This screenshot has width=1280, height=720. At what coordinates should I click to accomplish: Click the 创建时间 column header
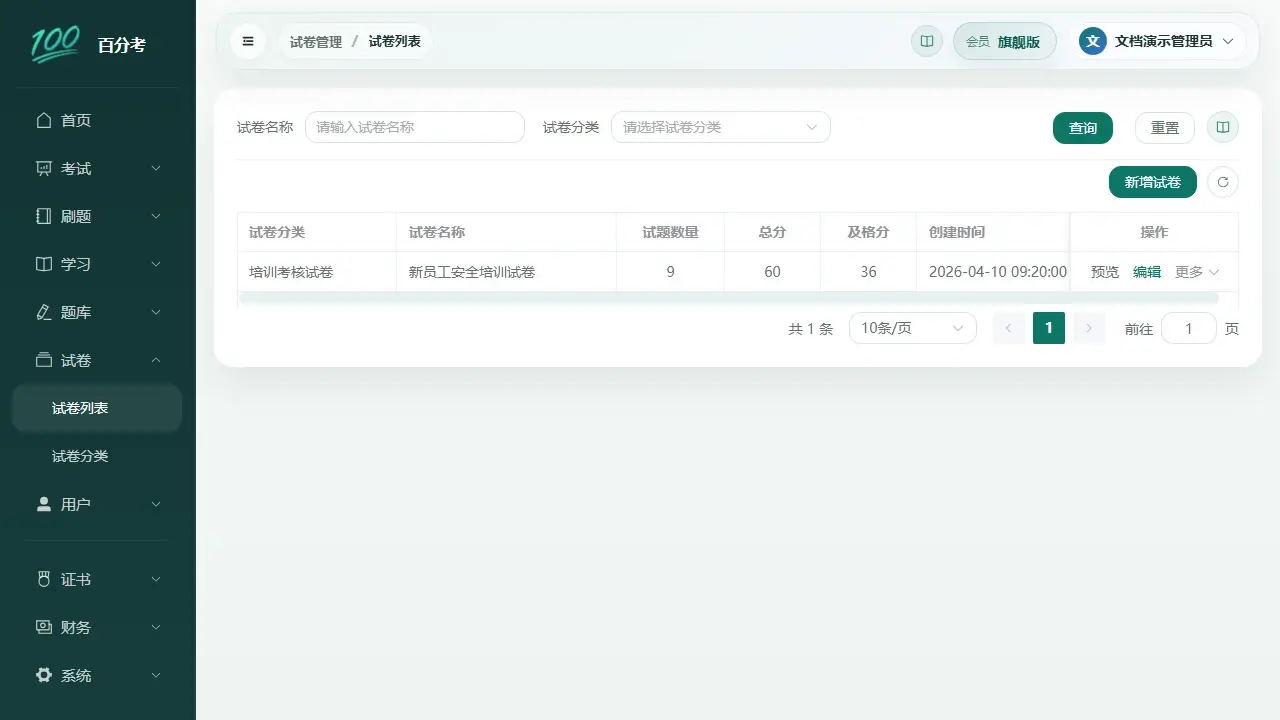993,232
